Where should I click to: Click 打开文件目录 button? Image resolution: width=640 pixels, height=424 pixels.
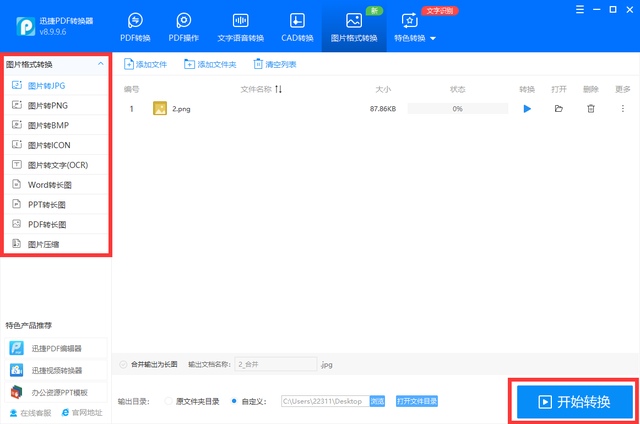coord(417,401)
